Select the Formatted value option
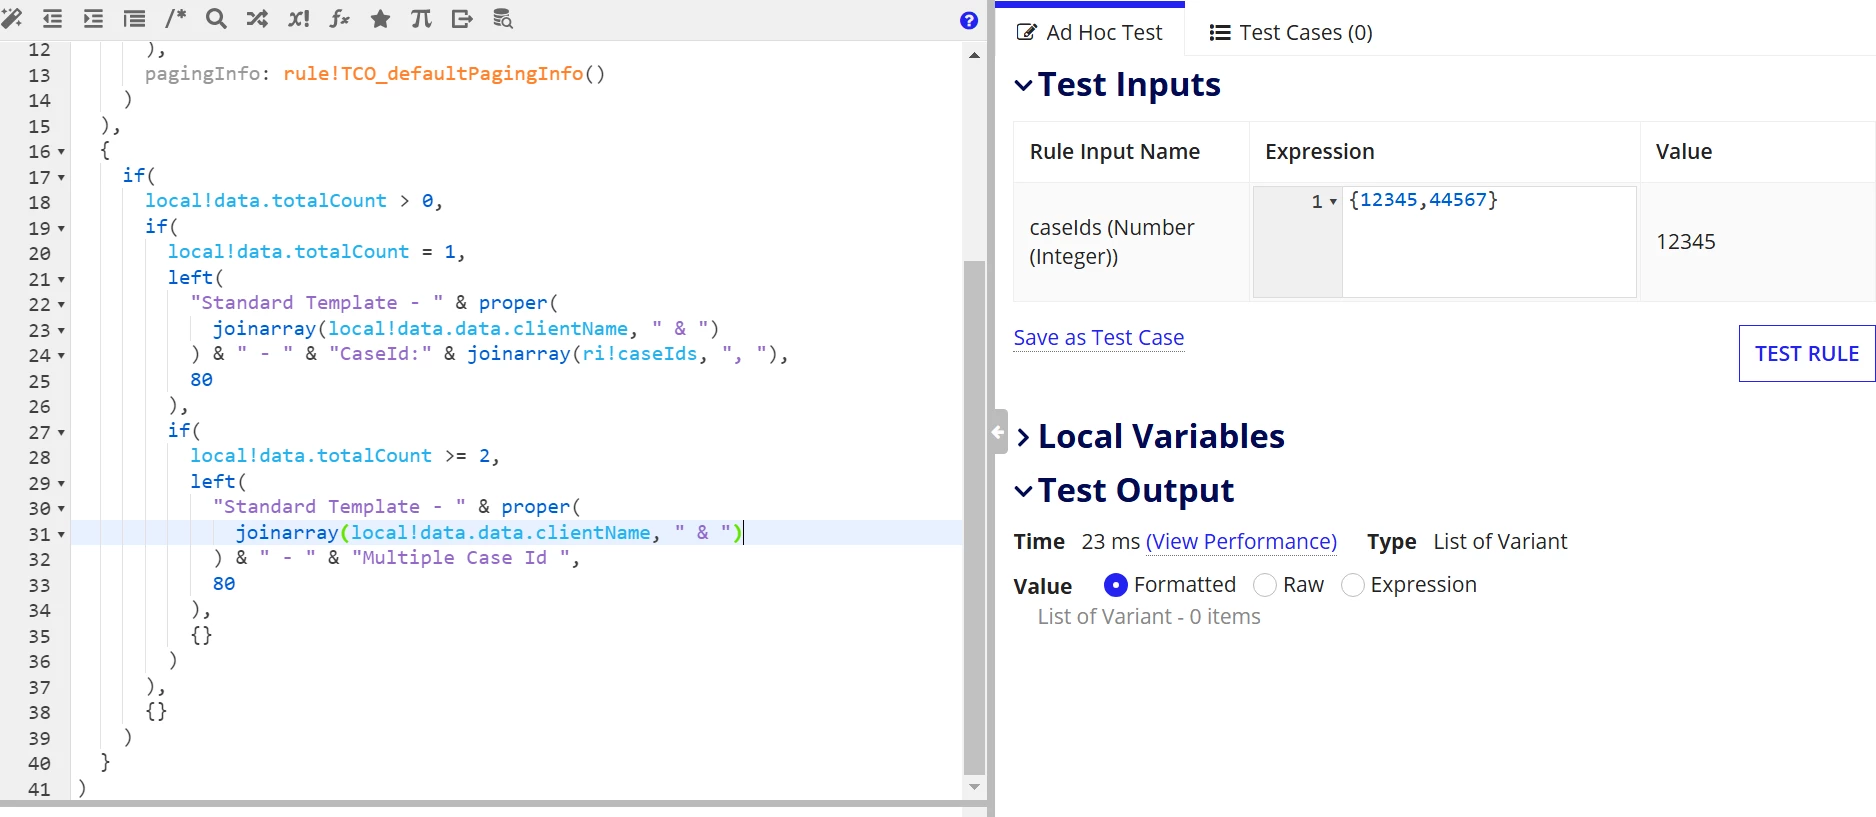The height and width of the screenshot is (817, 1876). 1116,585
